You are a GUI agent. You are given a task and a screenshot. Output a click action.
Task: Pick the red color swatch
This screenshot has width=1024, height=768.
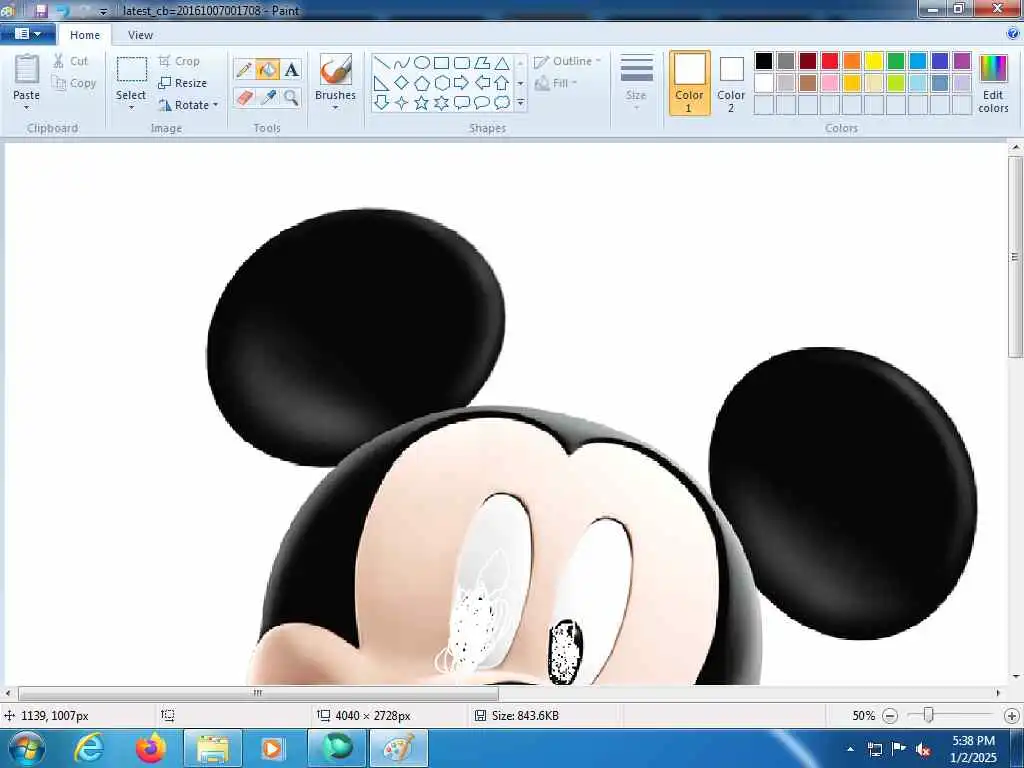(x=830, y=61)
